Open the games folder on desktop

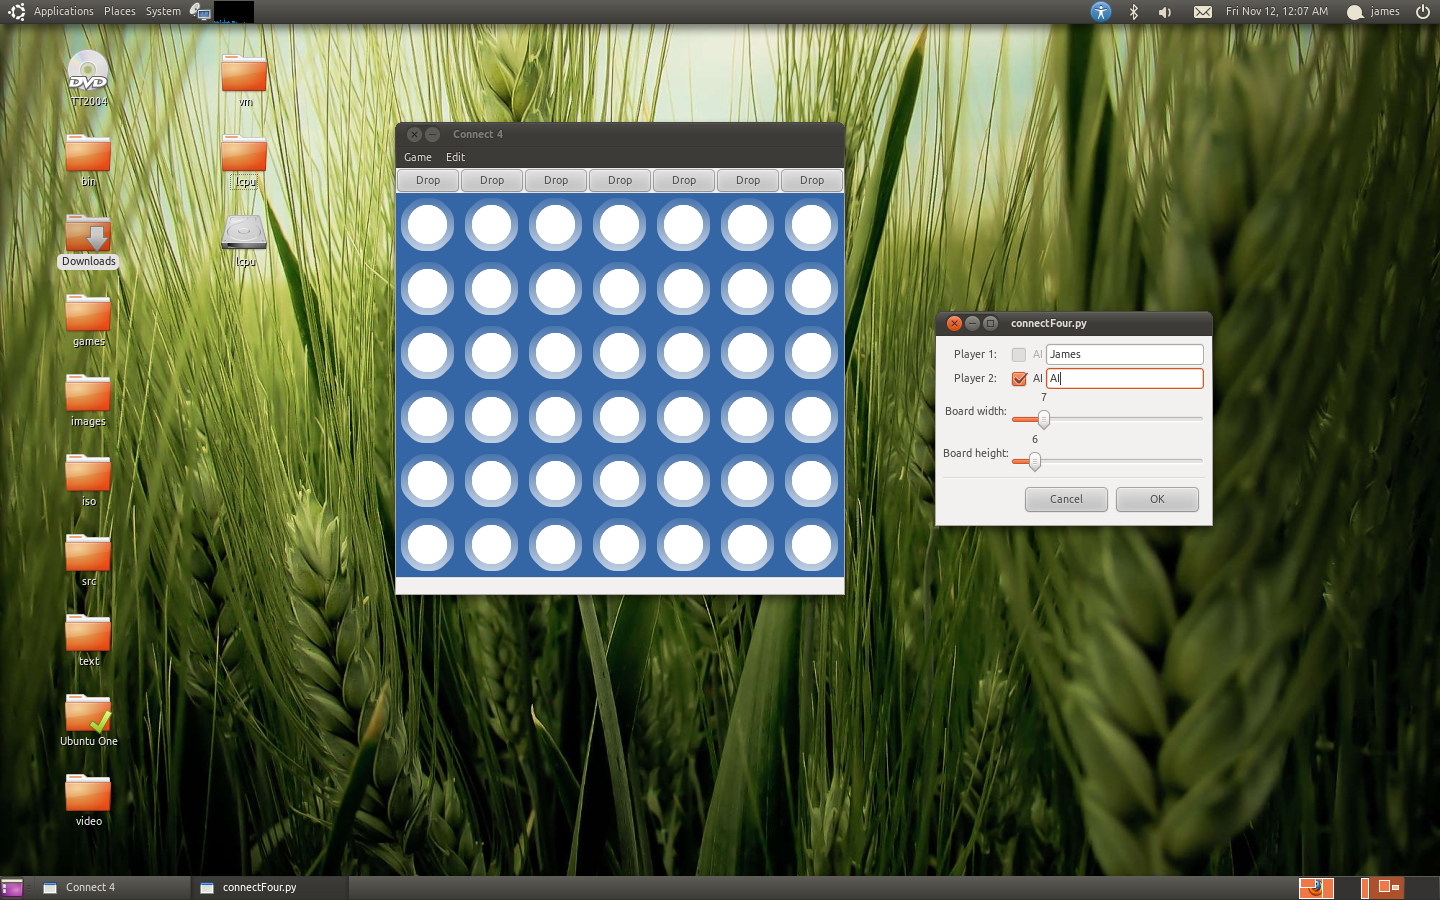tap(88, 314)
